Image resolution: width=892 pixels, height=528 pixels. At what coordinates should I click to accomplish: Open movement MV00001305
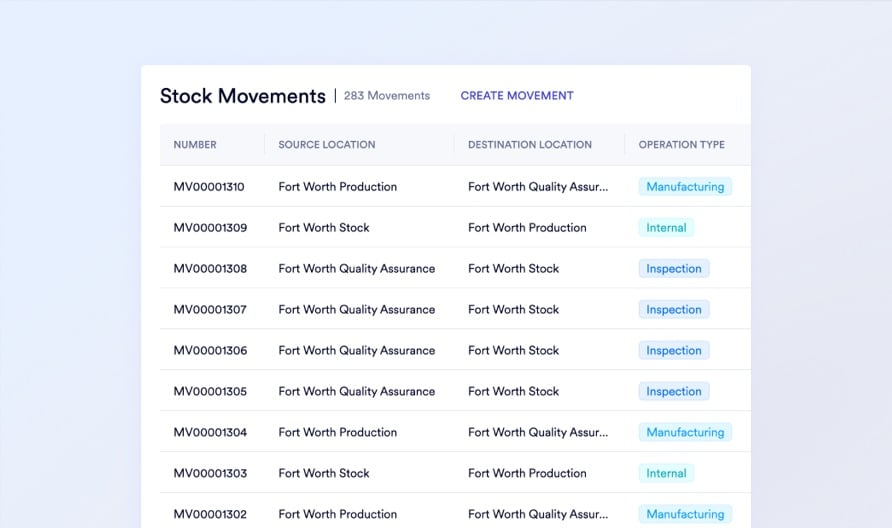[x=210, y=391]
